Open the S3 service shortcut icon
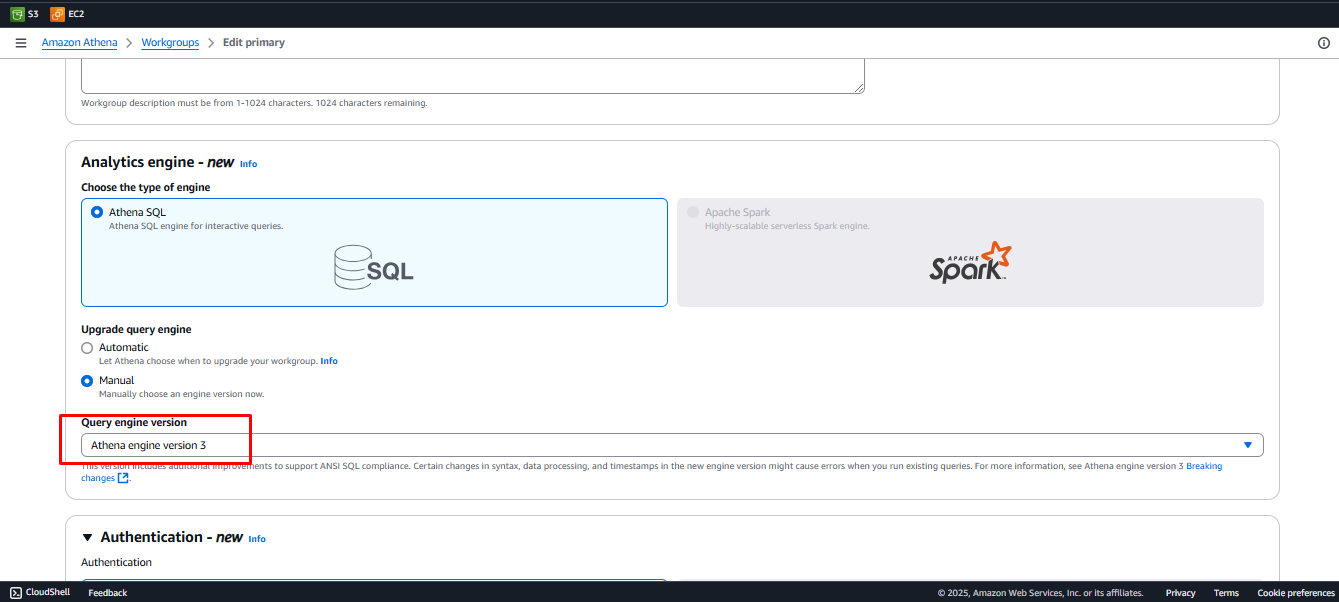This screenshot has height=602, width=1339. click(17, 14)
